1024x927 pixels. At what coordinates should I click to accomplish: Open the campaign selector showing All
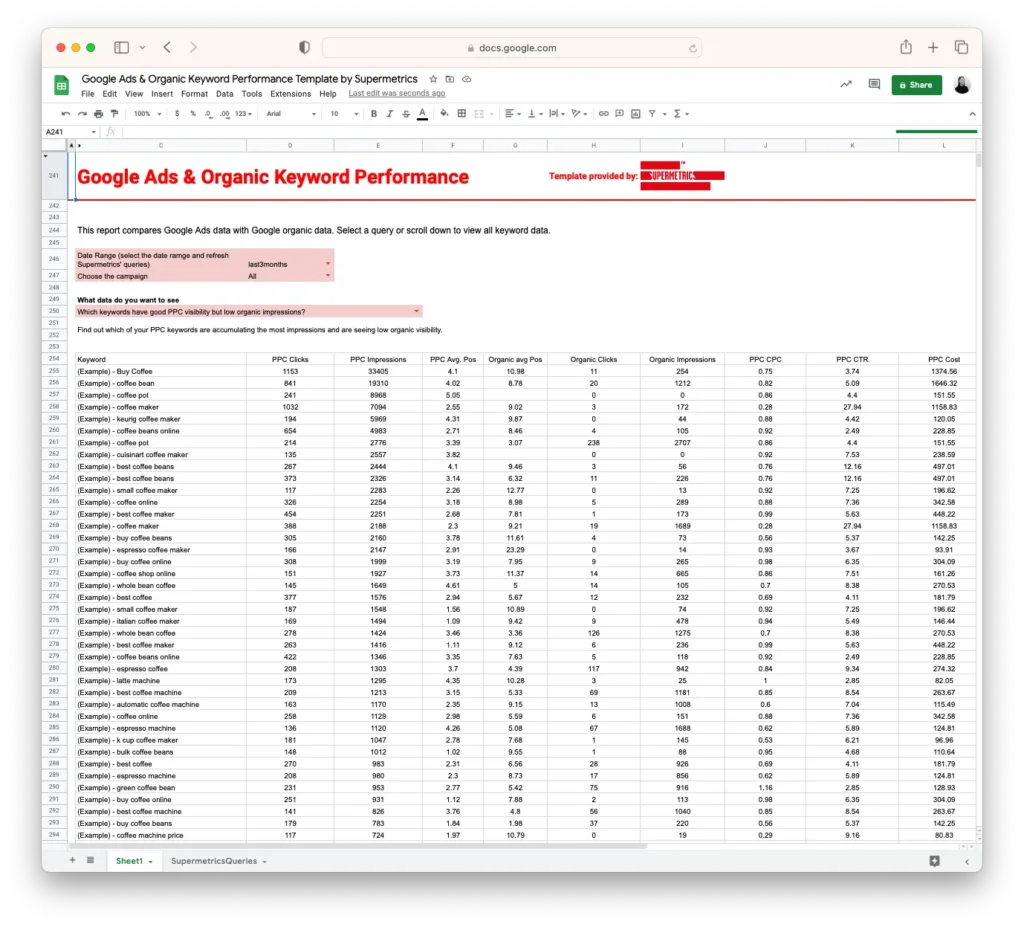[x=327, y=275]
